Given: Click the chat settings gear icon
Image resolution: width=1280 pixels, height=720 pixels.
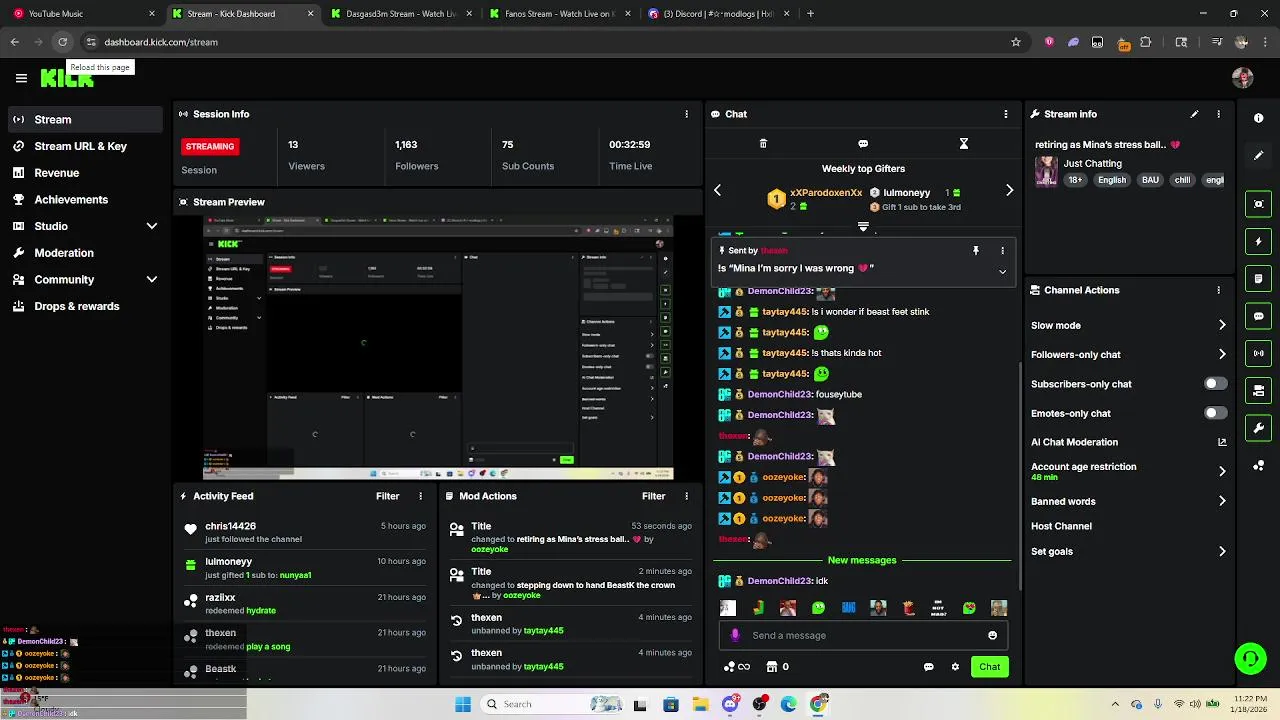Looking at the screenshot, I should (x=955, y=667).
